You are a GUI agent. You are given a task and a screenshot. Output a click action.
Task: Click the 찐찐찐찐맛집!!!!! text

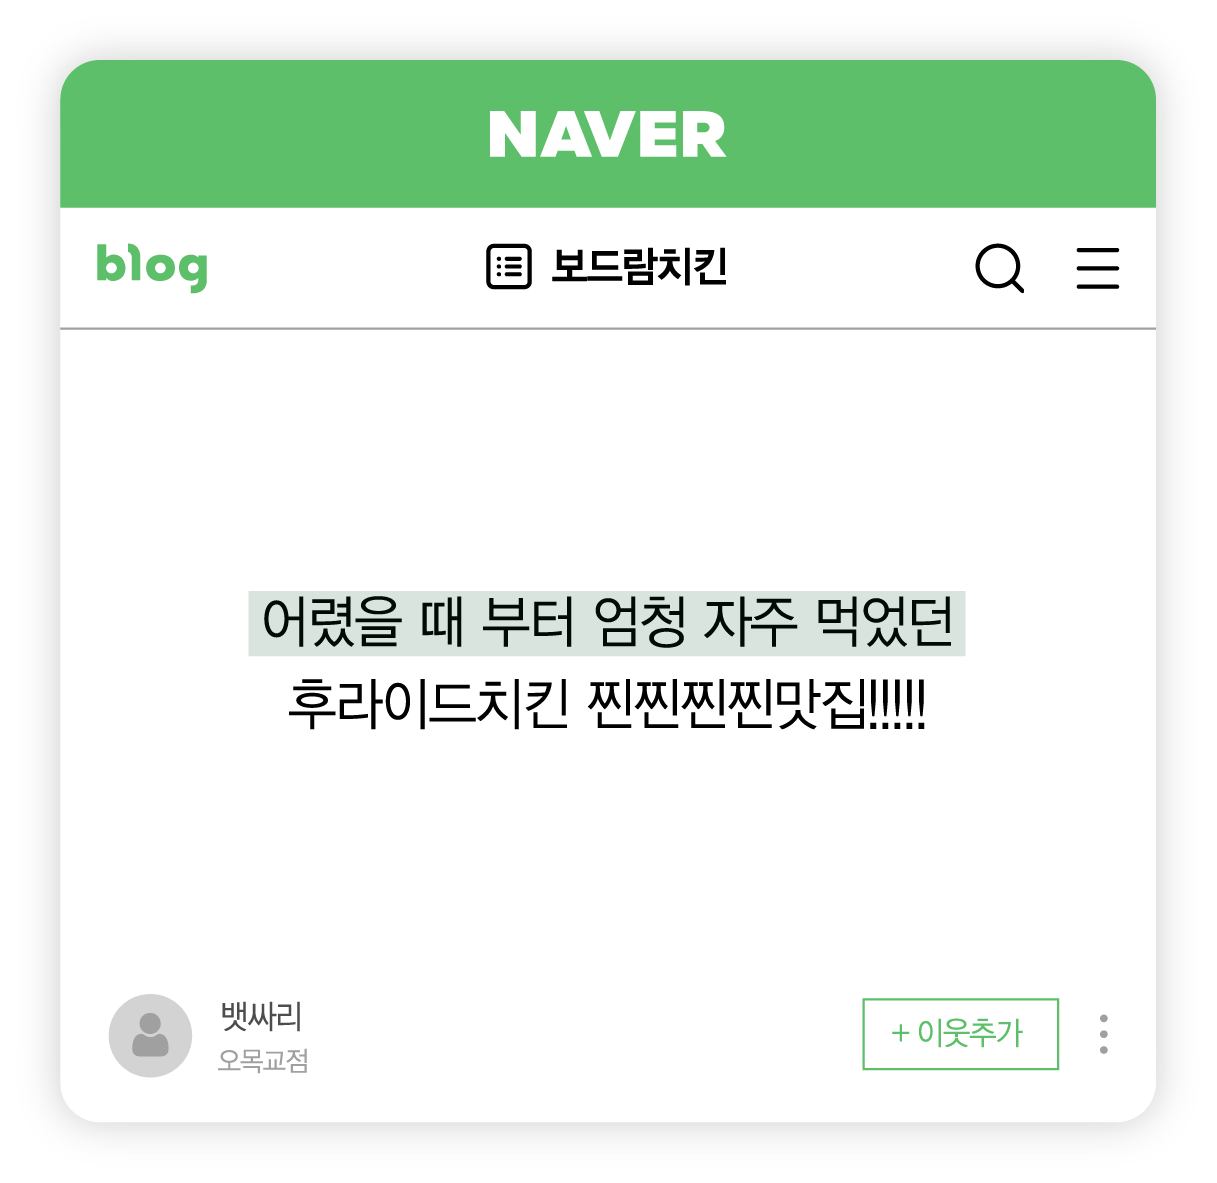757,703
